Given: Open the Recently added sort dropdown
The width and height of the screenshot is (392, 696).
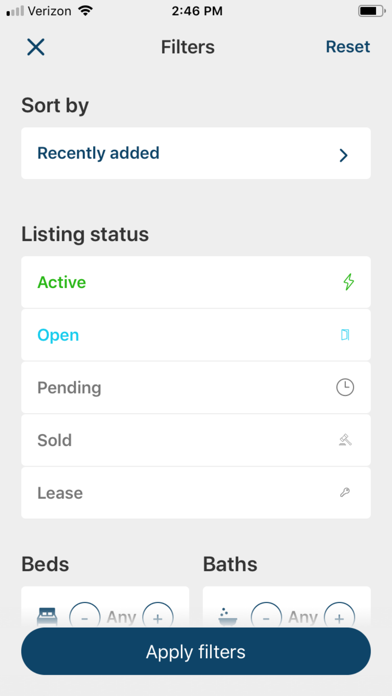Looking at the screenshot, I should click(x=196, y=153).
